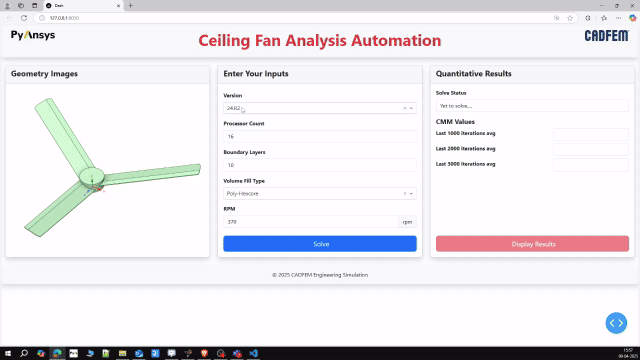Clear the Poly-Hexcore Volume Fill Type selection

(405, 193)
